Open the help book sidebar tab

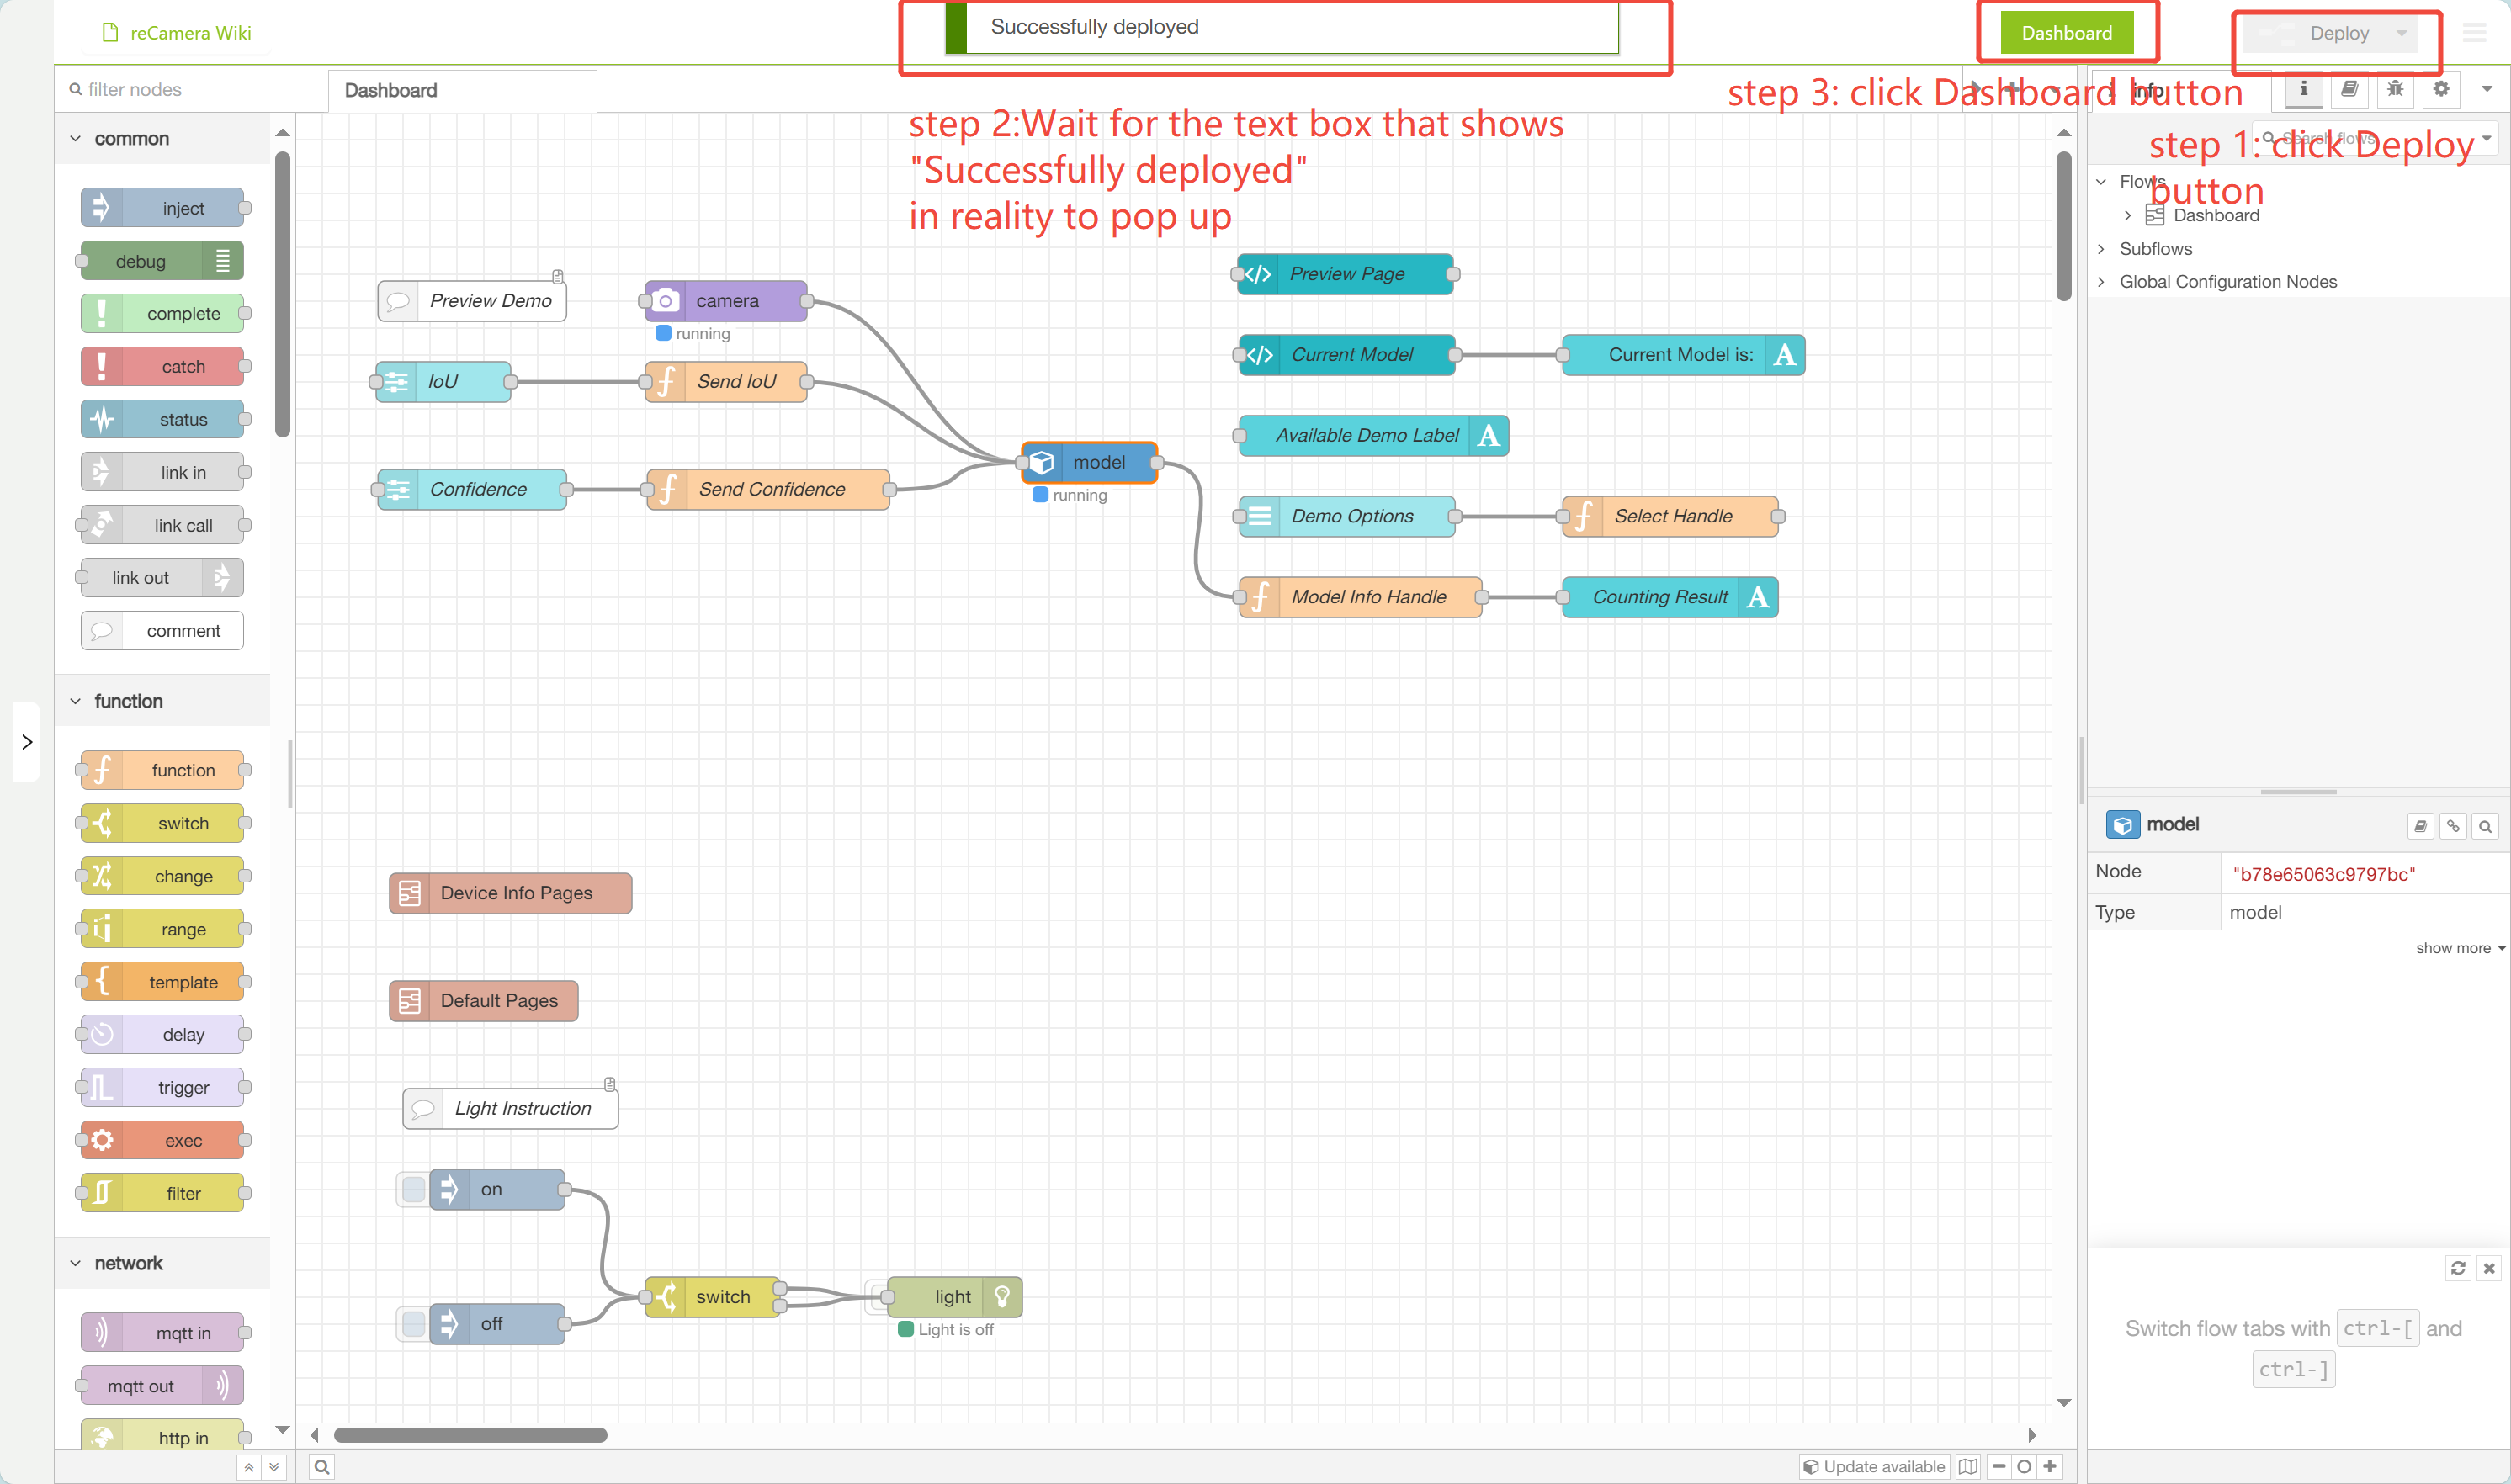click(x=2349, y=89)
